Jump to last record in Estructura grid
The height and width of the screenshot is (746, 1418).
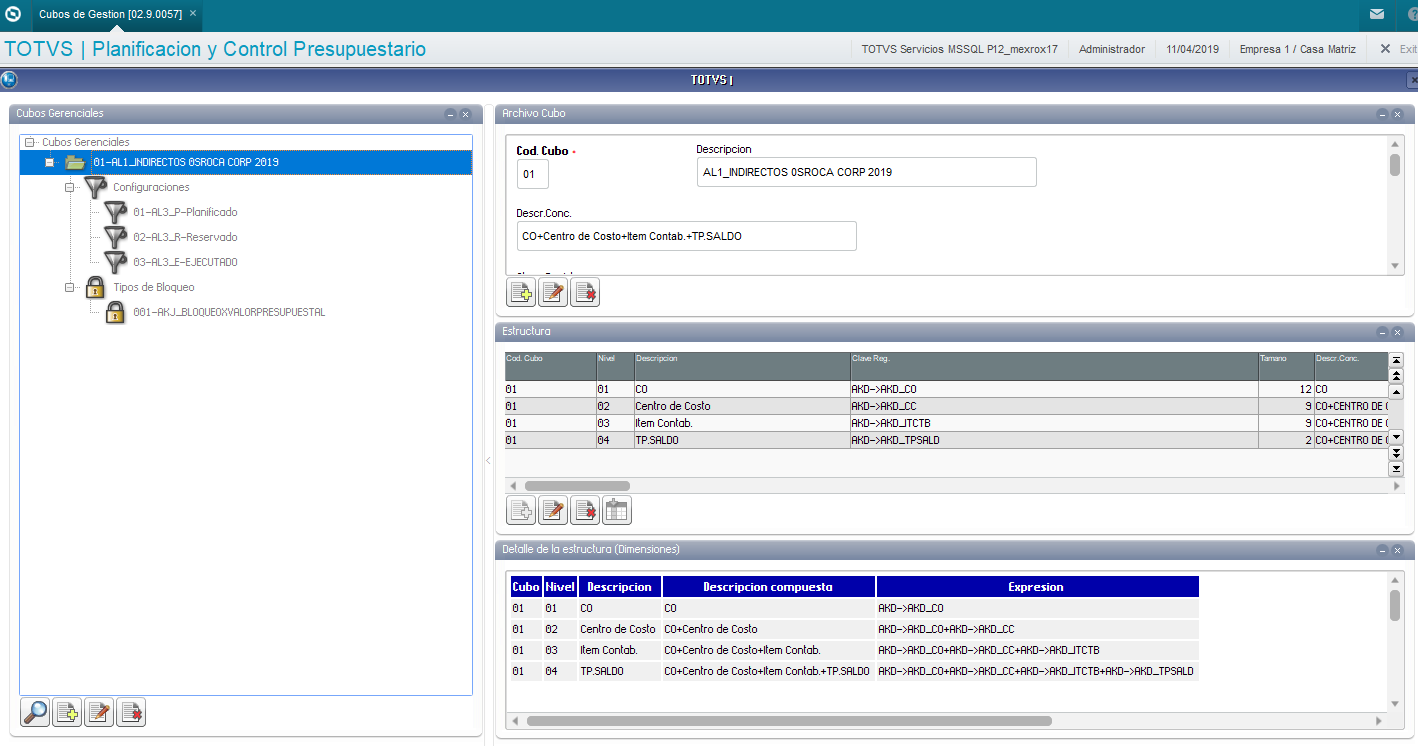tap(1397, 468)
